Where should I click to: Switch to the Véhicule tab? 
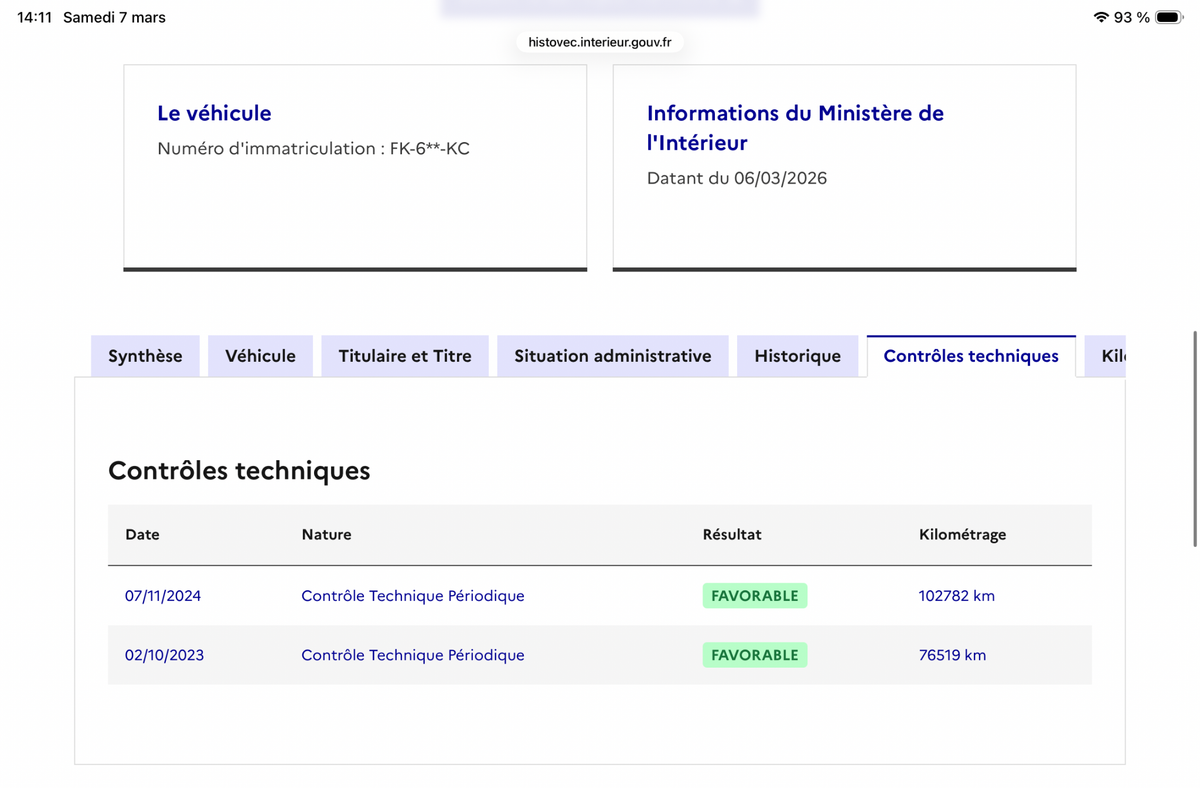(260, 356)
